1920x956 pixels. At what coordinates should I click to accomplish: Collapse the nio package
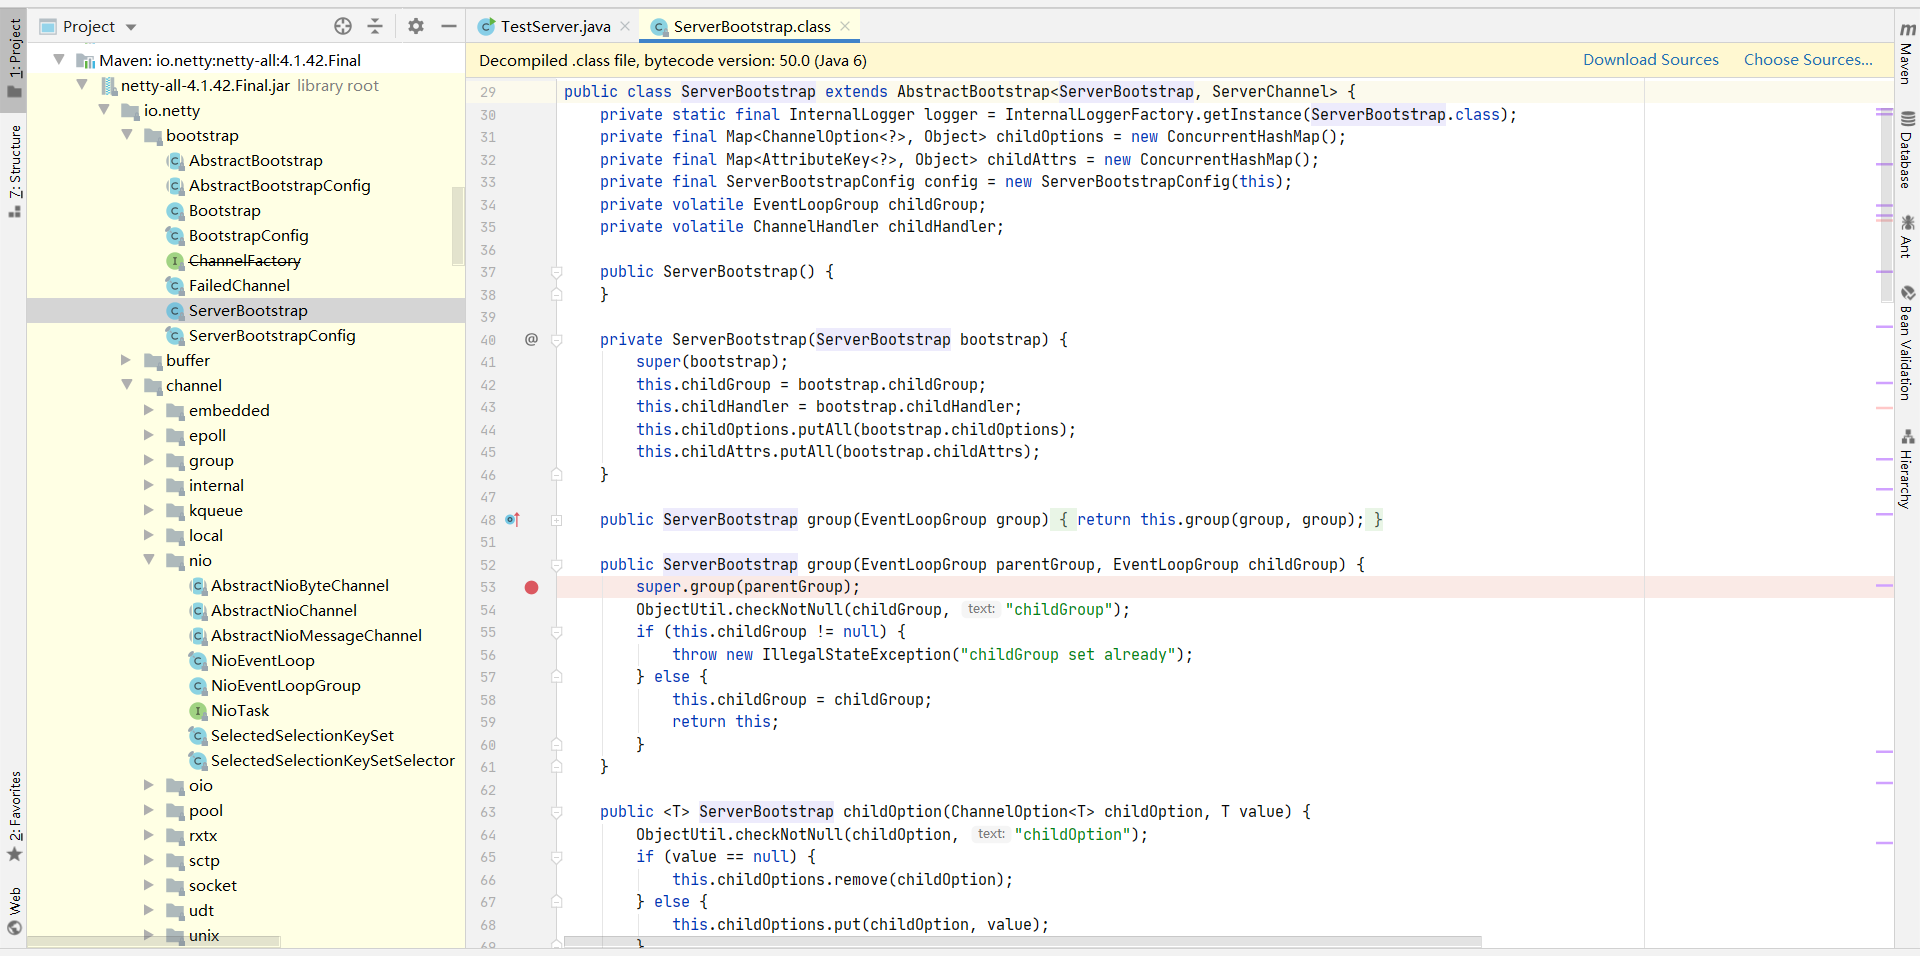tap(149, 560)
